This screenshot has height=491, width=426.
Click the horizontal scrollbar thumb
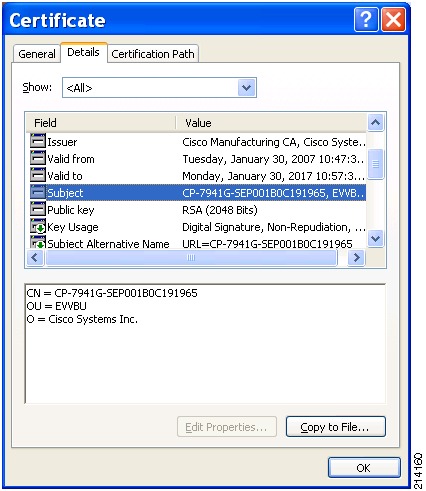[191, 257]
